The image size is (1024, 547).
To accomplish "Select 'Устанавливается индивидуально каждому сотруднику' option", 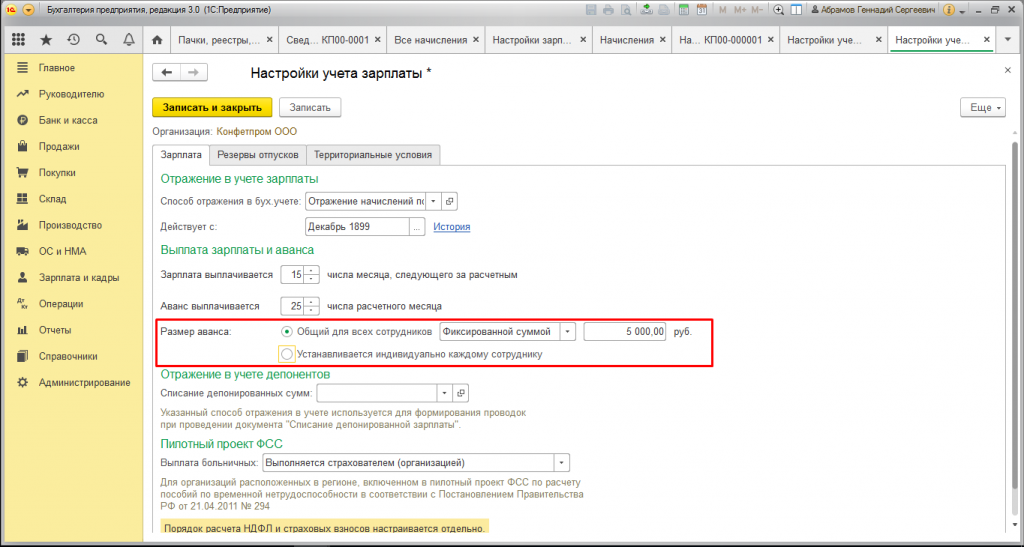I will click(287, 354).
